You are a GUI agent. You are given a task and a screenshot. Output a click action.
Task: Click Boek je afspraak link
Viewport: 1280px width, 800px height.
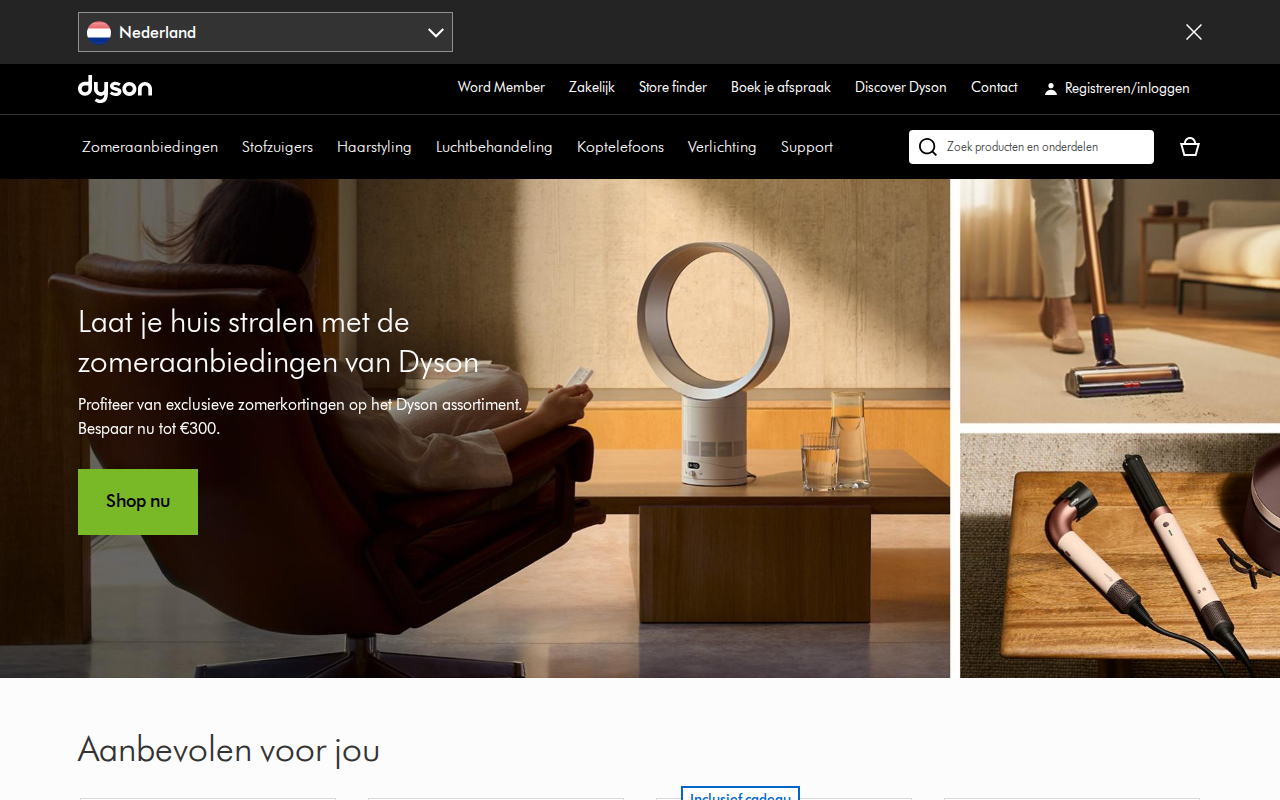point(781,88)
